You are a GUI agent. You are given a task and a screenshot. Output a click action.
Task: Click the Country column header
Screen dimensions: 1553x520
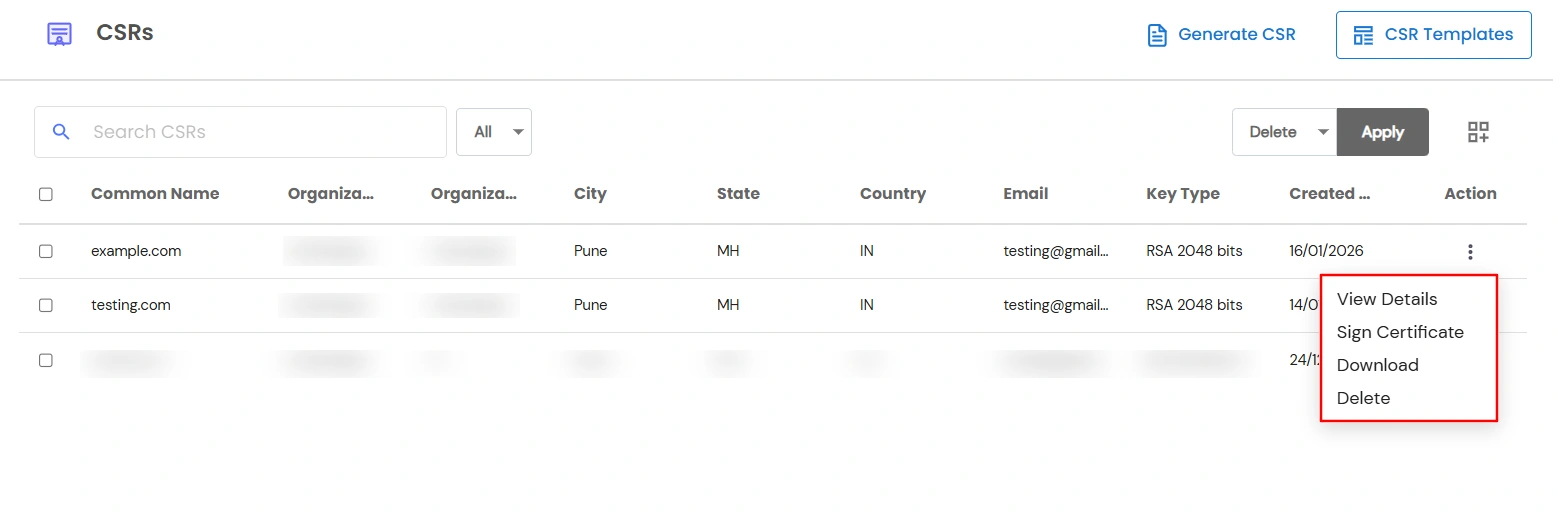tap(893, 194)
